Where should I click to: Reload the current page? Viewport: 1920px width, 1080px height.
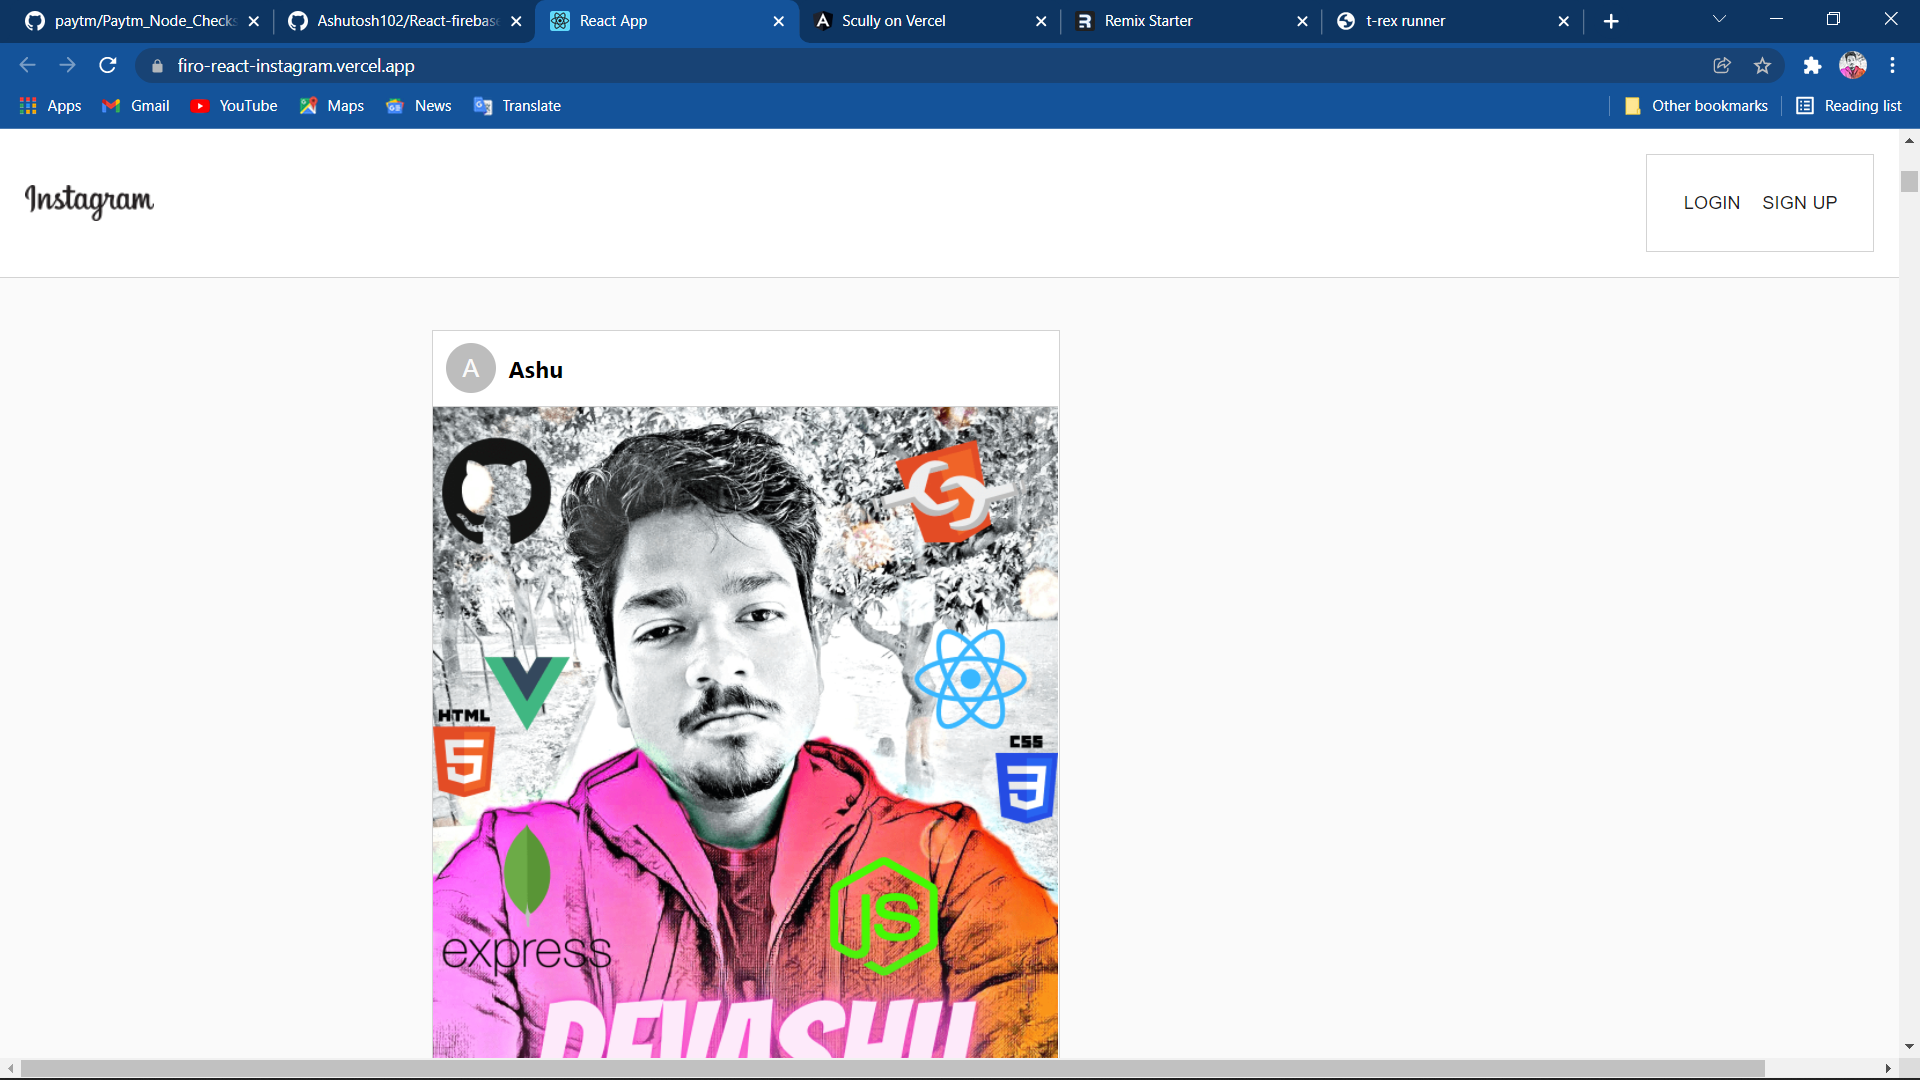tap(108, 65)
